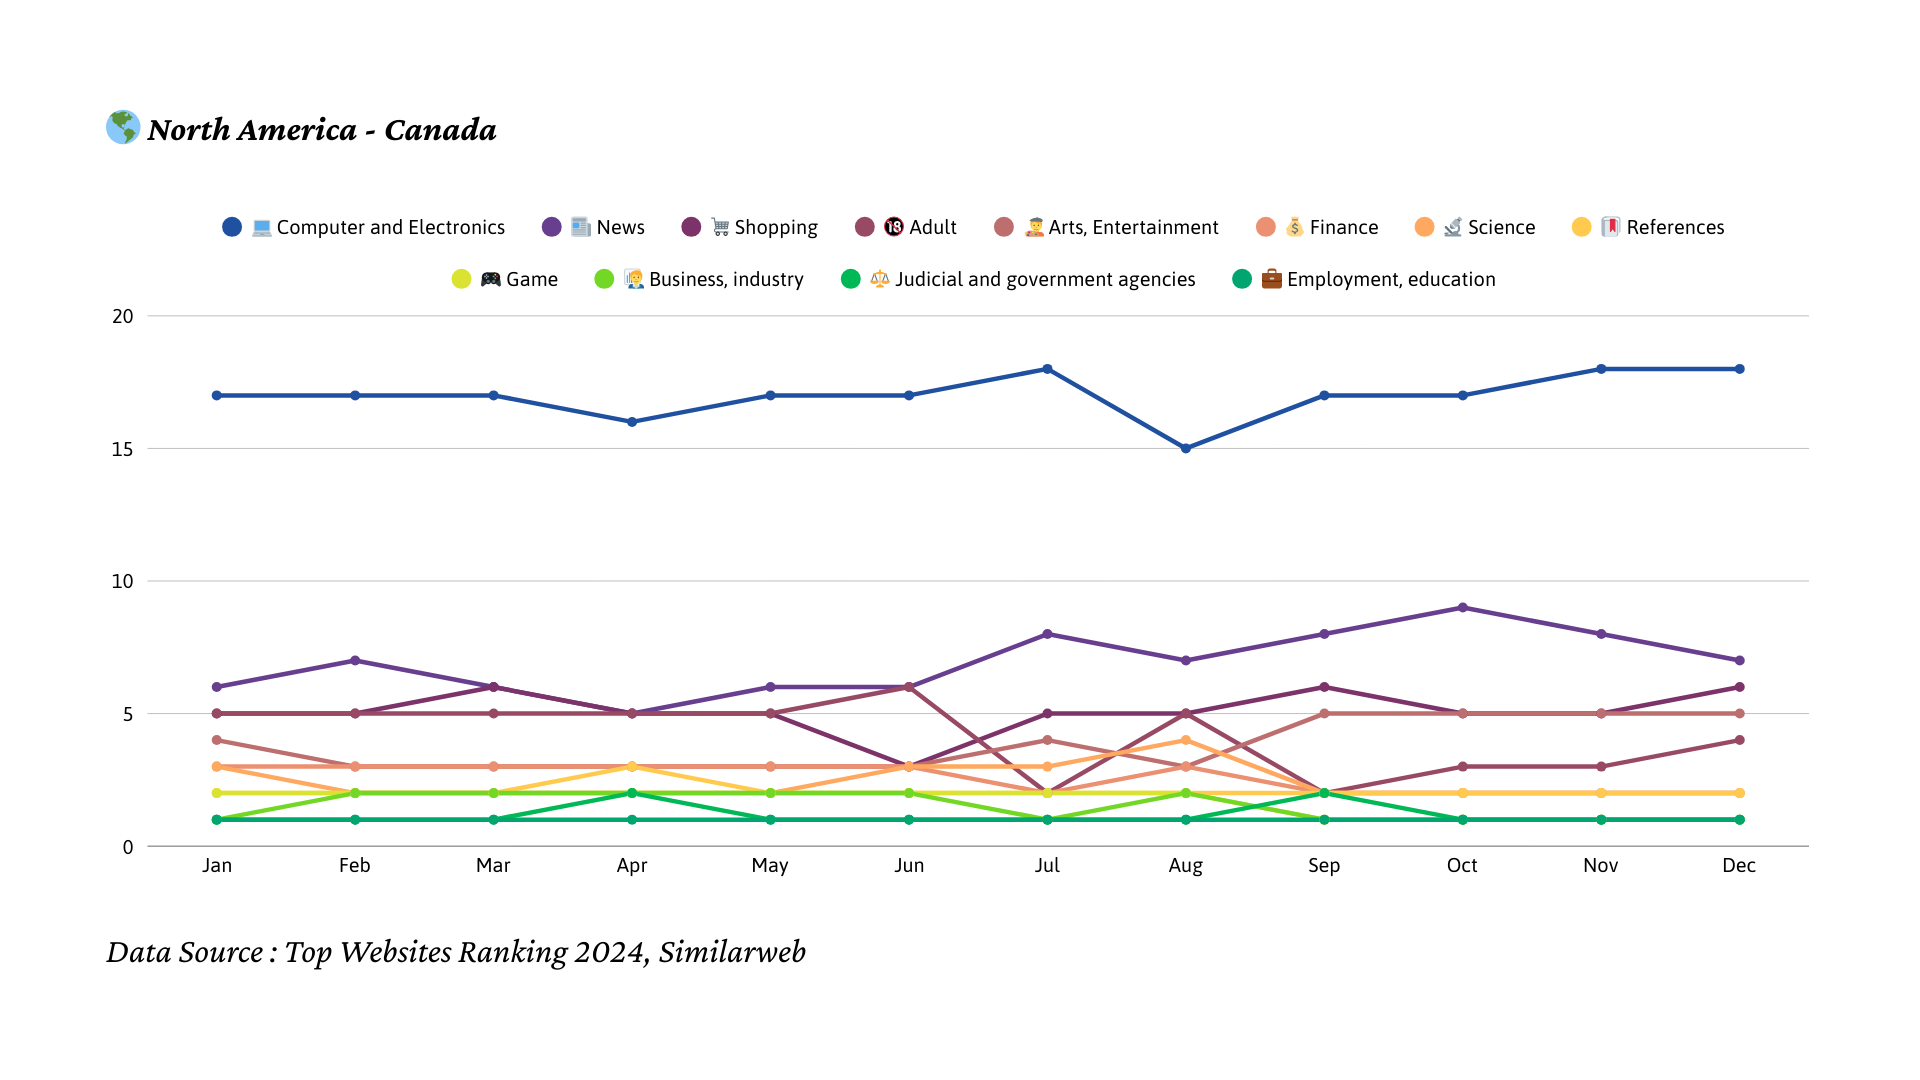Click the money bag Finance icon

(1295, 227)
